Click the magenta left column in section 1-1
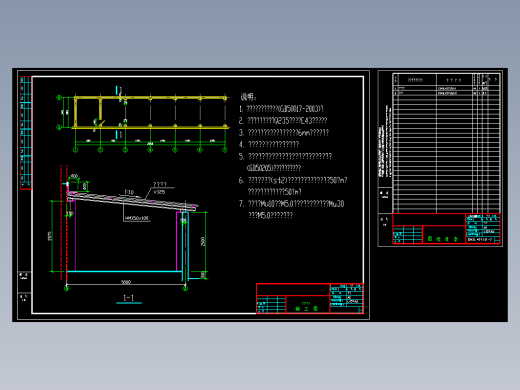The width and height of the screenshot is (520, 390). 75,236
